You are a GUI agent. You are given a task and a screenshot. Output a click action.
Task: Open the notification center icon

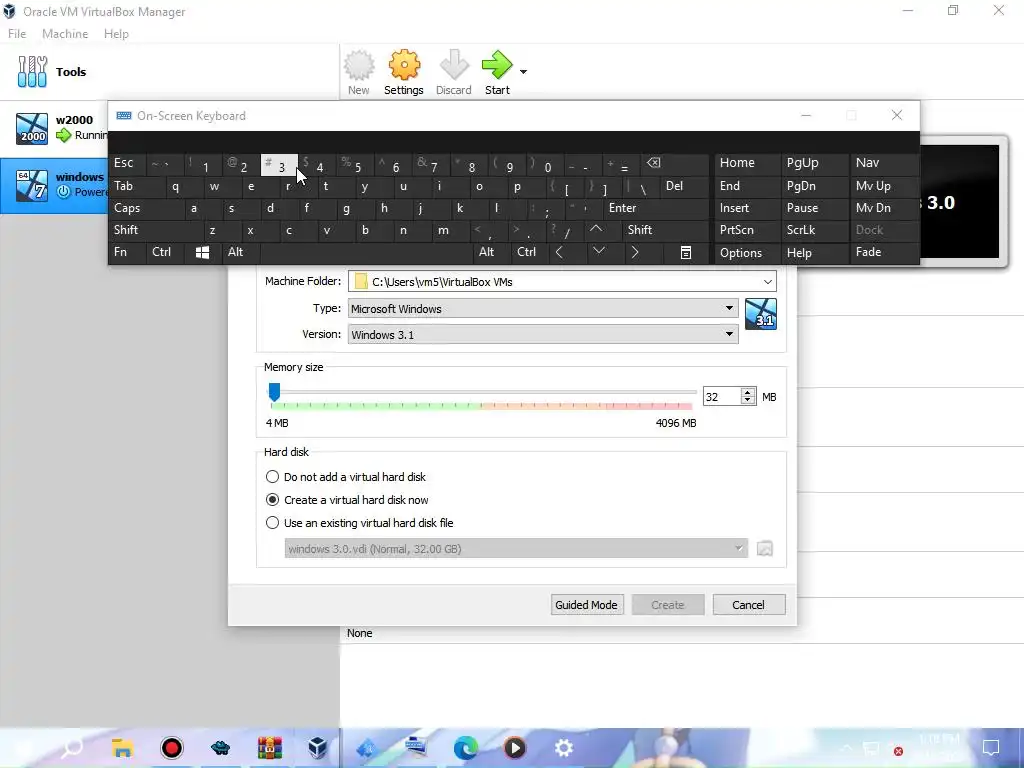[991, 748]
